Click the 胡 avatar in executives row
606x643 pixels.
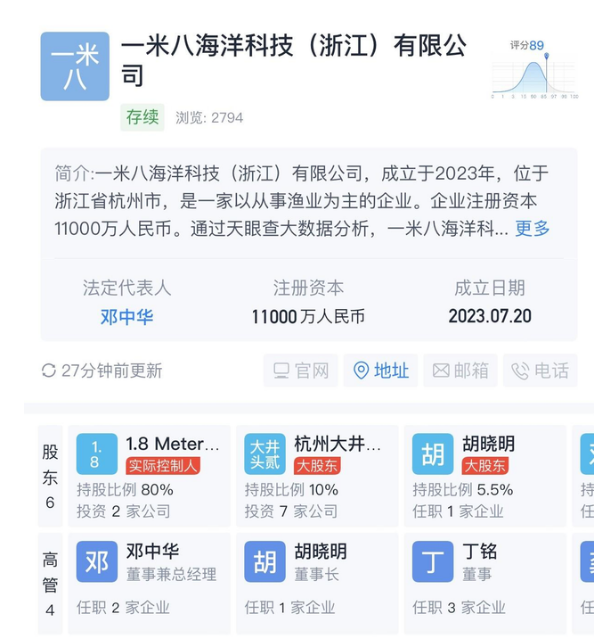pos(265,561)
